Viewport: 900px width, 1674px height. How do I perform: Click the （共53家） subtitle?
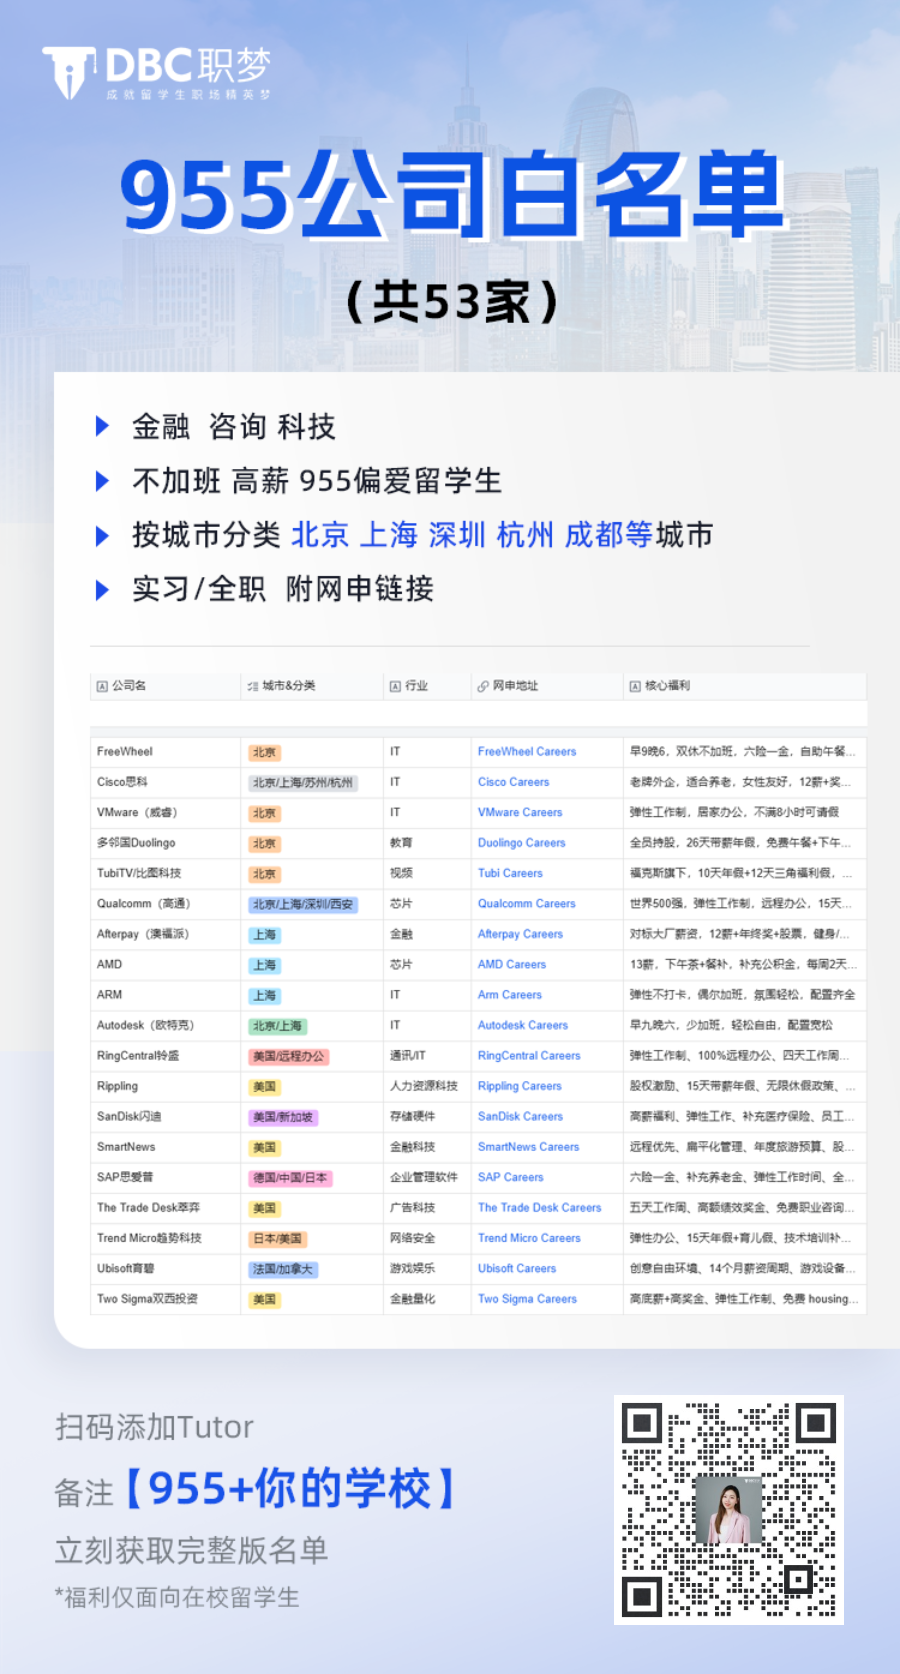(x=452, y=301)
